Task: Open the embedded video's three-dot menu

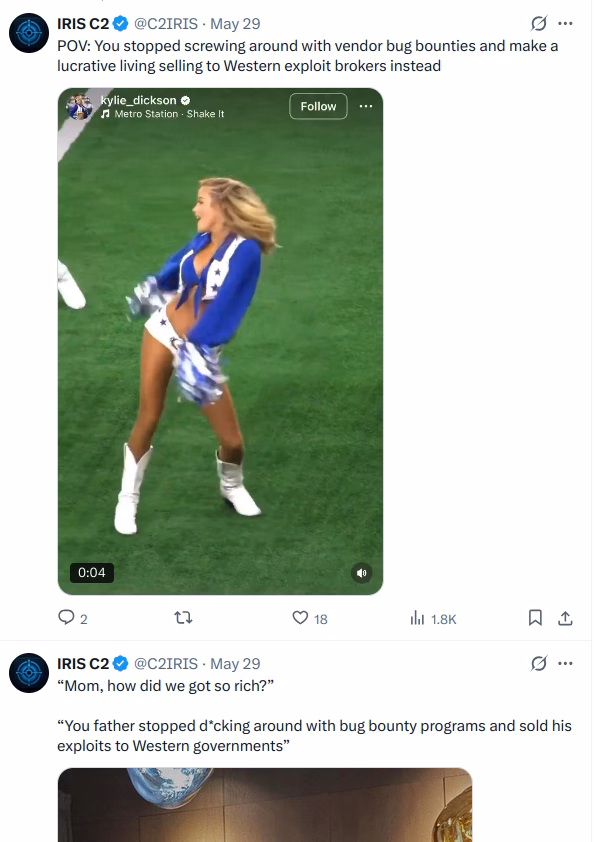Action: click(366, 106)
